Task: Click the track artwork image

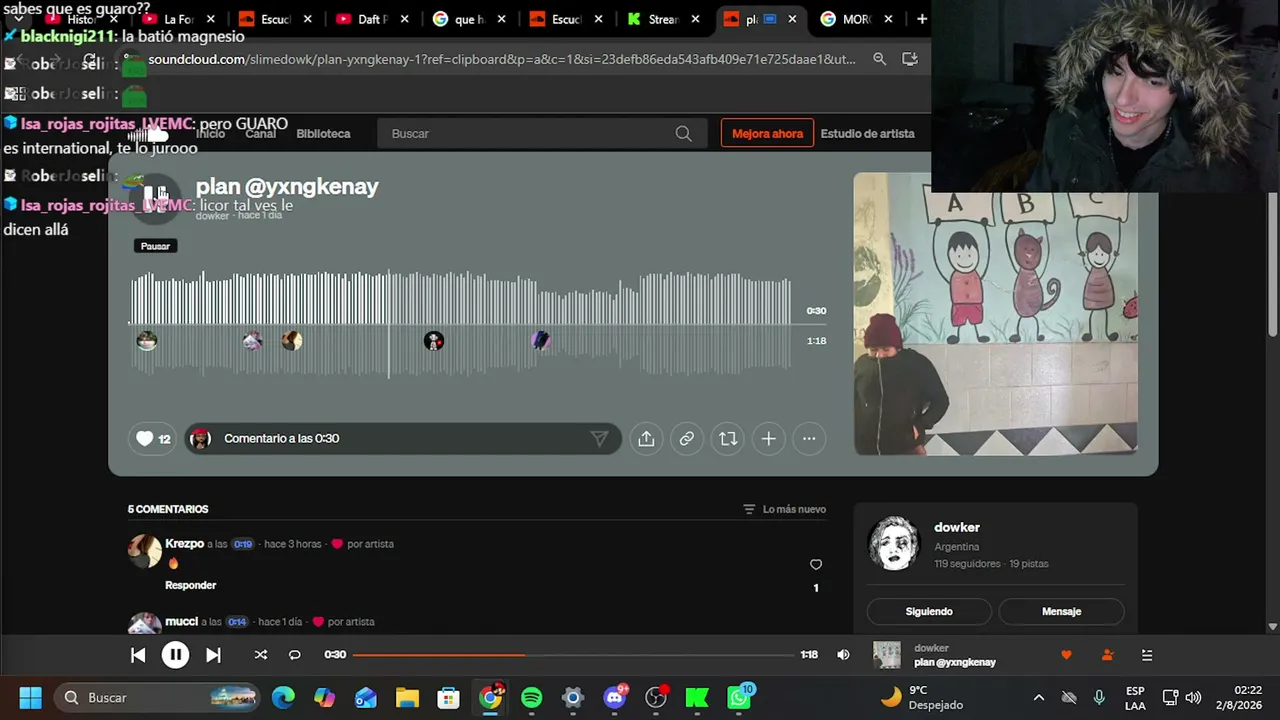Action: [x=996, y=314]
